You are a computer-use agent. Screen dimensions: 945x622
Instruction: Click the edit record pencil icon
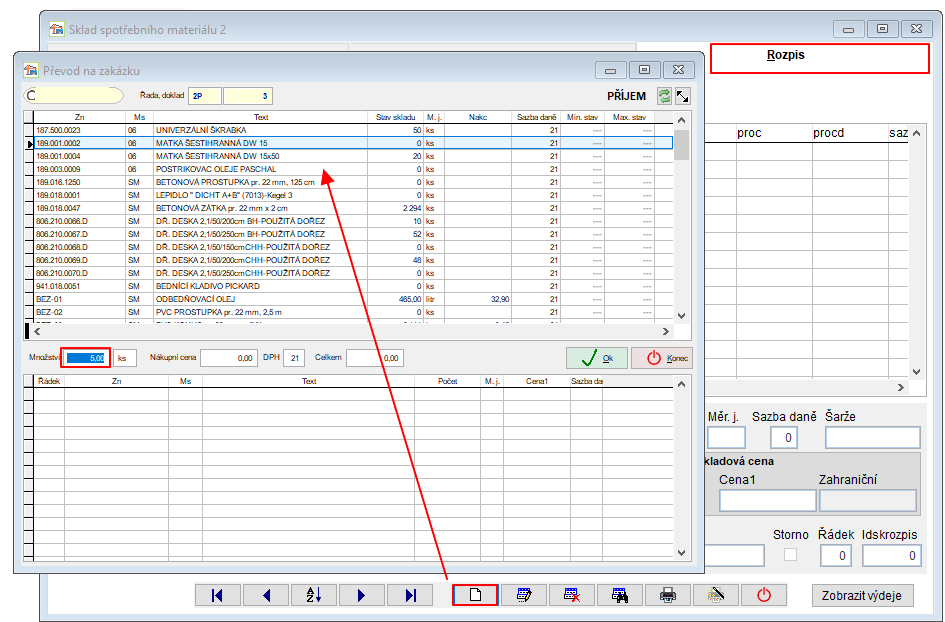pos(524,595)
